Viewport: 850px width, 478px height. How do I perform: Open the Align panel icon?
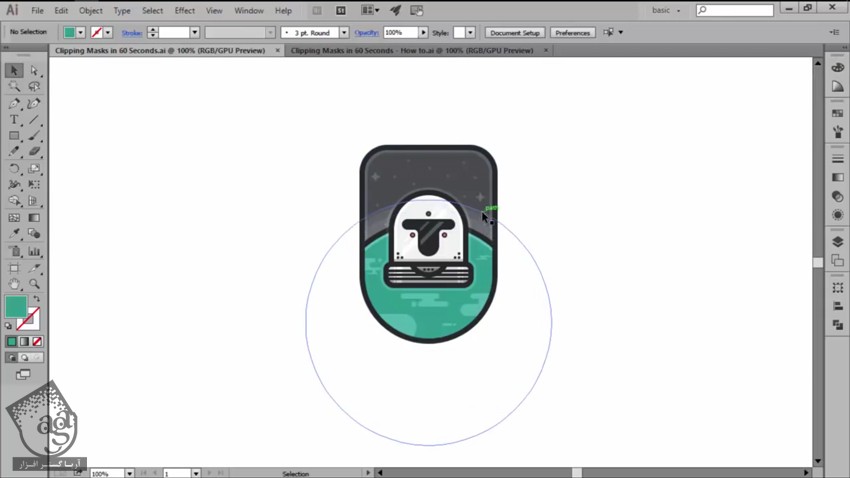(838, 306)
